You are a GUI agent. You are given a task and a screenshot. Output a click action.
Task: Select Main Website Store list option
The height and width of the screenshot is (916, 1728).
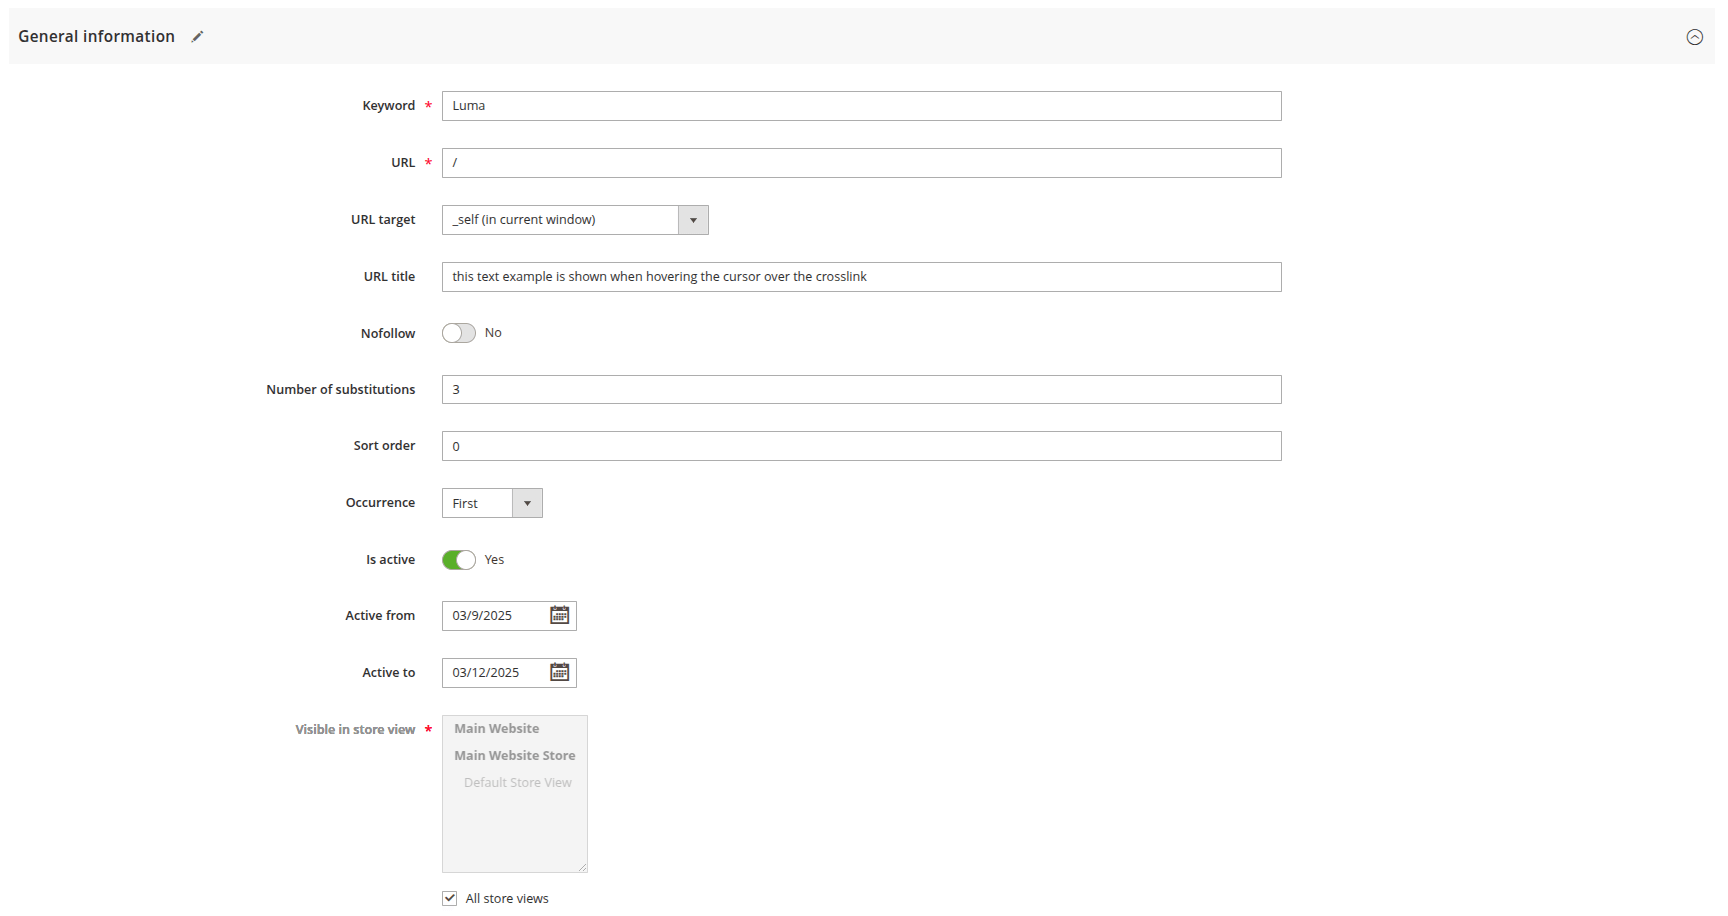point(514,755)
